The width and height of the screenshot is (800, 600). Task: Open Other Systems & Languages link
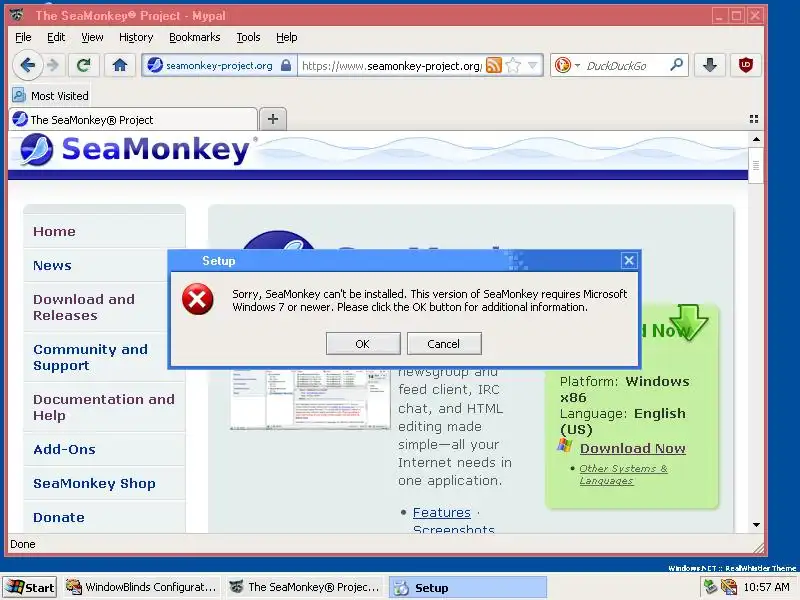point(623,474)
